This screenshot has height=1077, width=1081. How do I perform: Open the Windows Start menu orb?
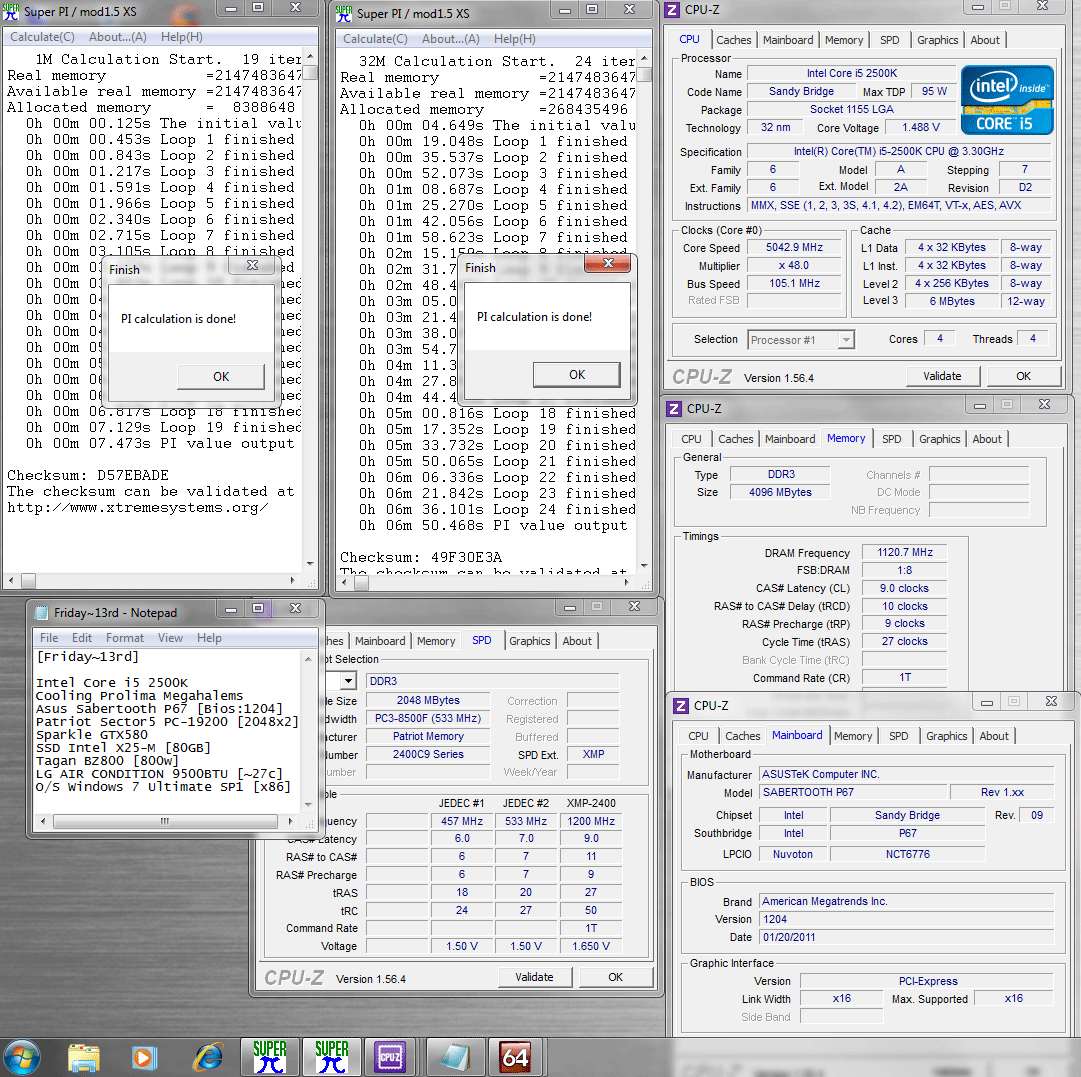[23, 1056]
